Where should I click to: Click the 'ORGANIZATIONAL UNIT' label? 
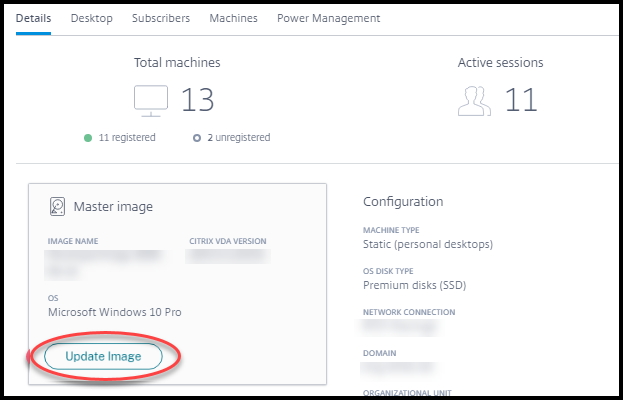point(407,393)
